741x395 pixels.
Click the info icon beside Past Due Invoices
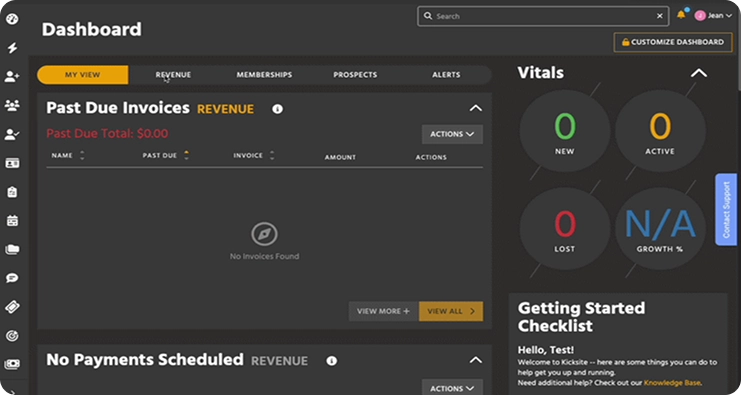[x=277, y=109]
